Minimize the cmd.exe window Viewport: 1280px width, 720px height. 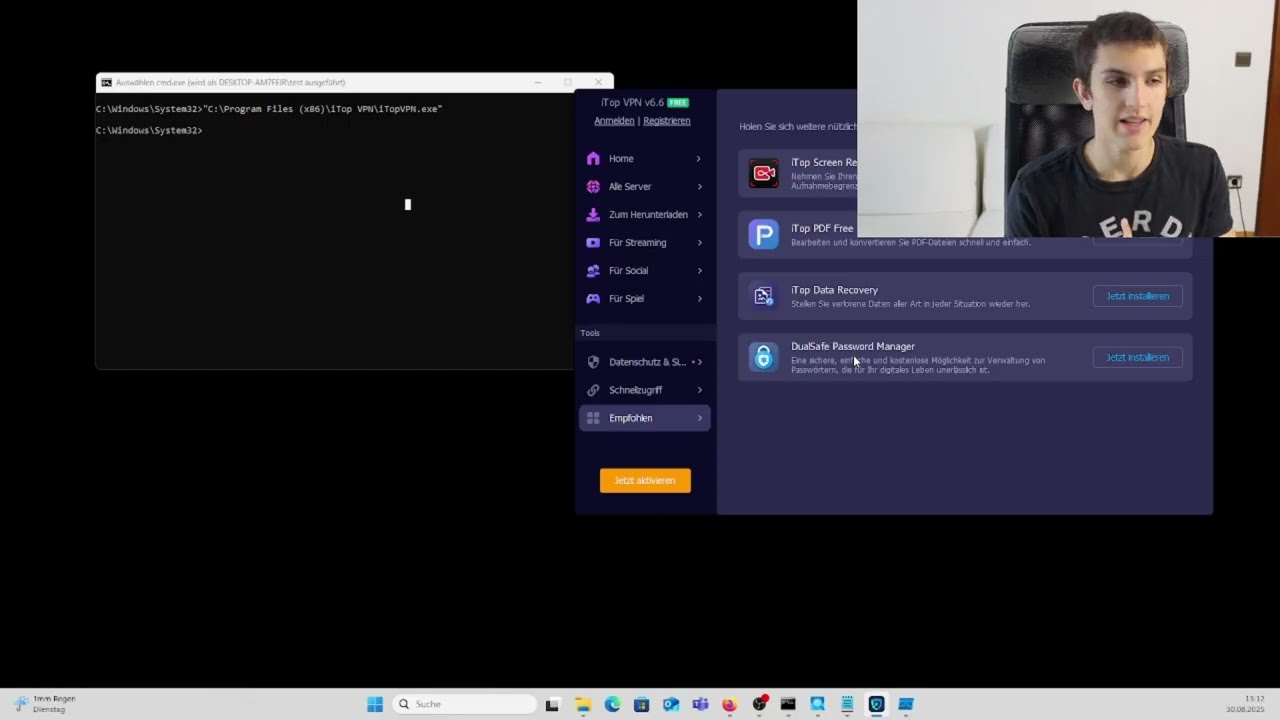coord(538,82)
